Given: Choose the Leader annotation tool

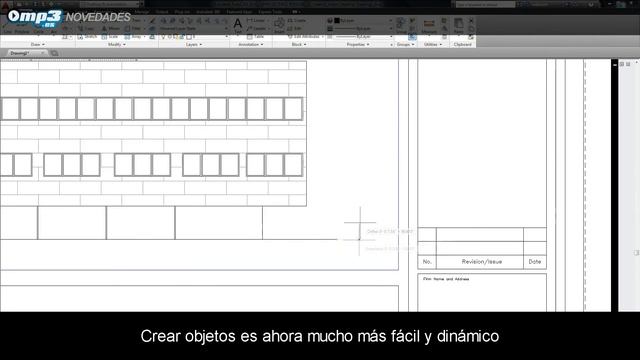Looking at the screenshot, I should (x=256, y=29).
